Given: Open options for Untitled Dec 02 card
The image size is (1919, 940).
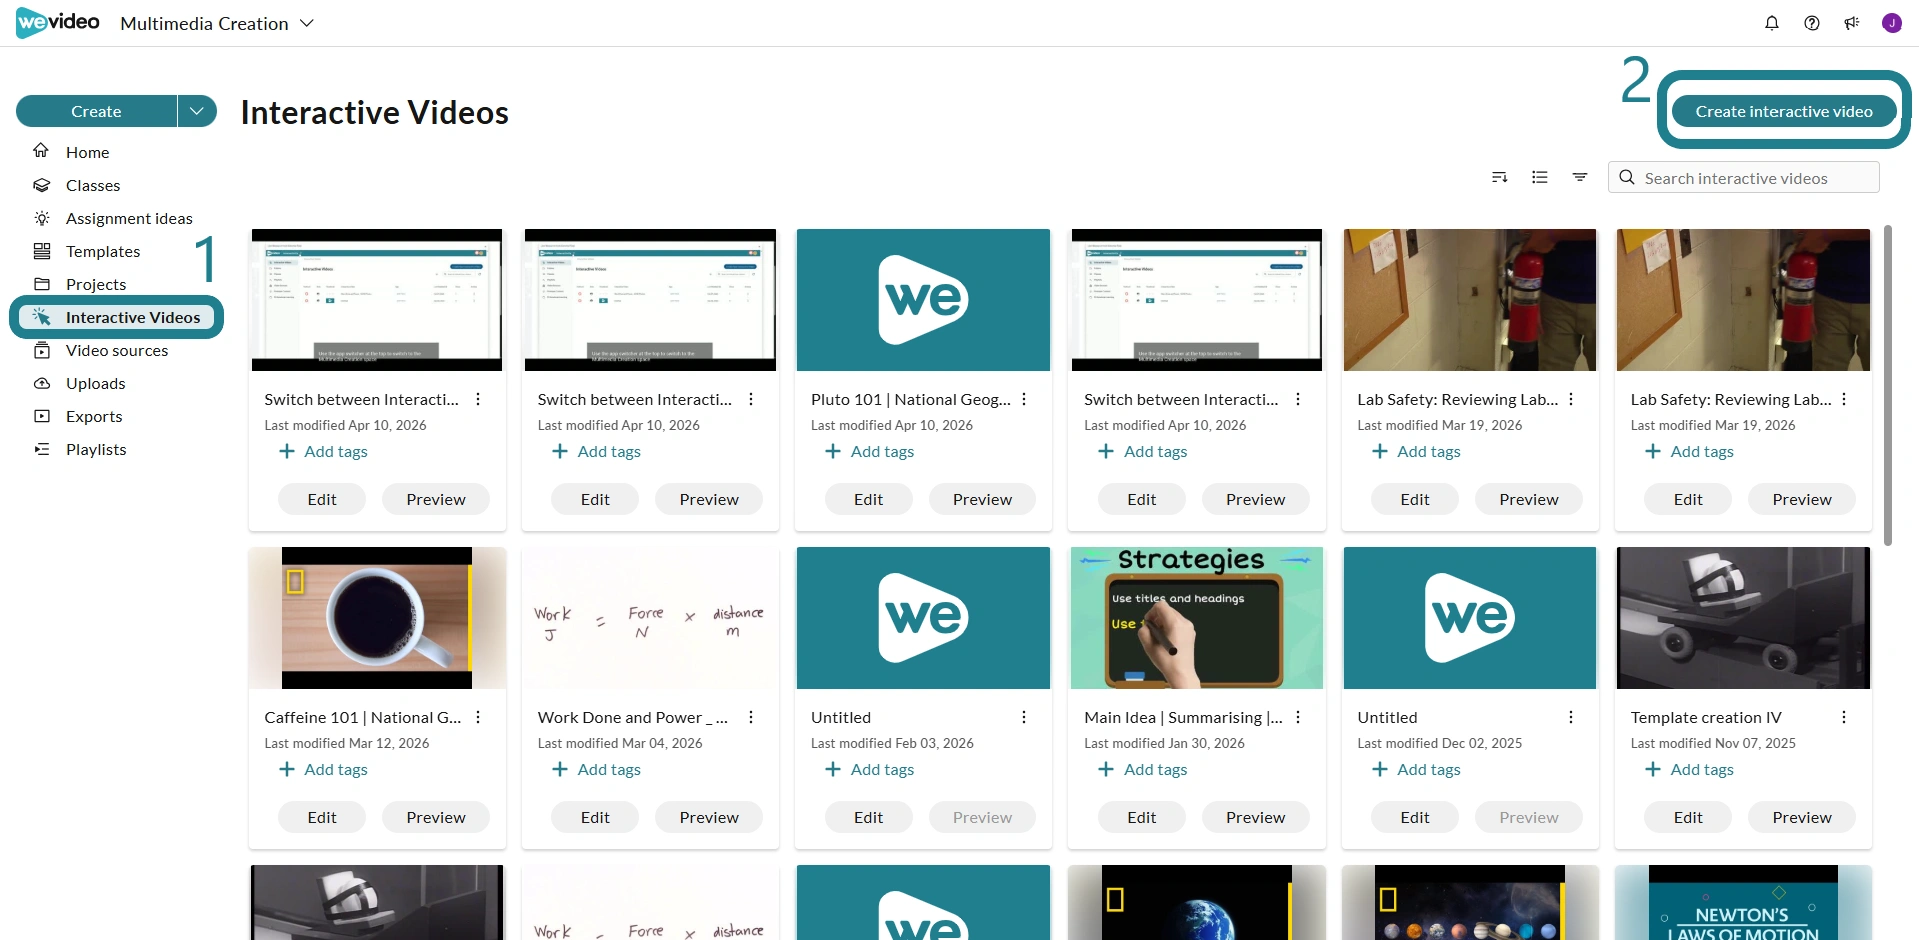Looking at the screenshot, I should point(1571,717).
